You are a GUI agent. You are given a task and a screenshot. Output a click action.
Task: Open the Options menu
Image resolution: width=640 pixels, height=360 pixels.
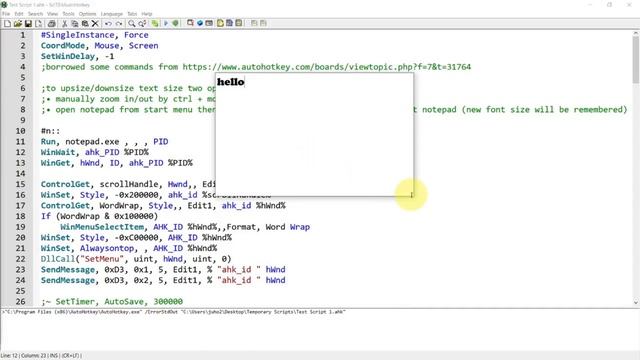(x=87, y=14)
